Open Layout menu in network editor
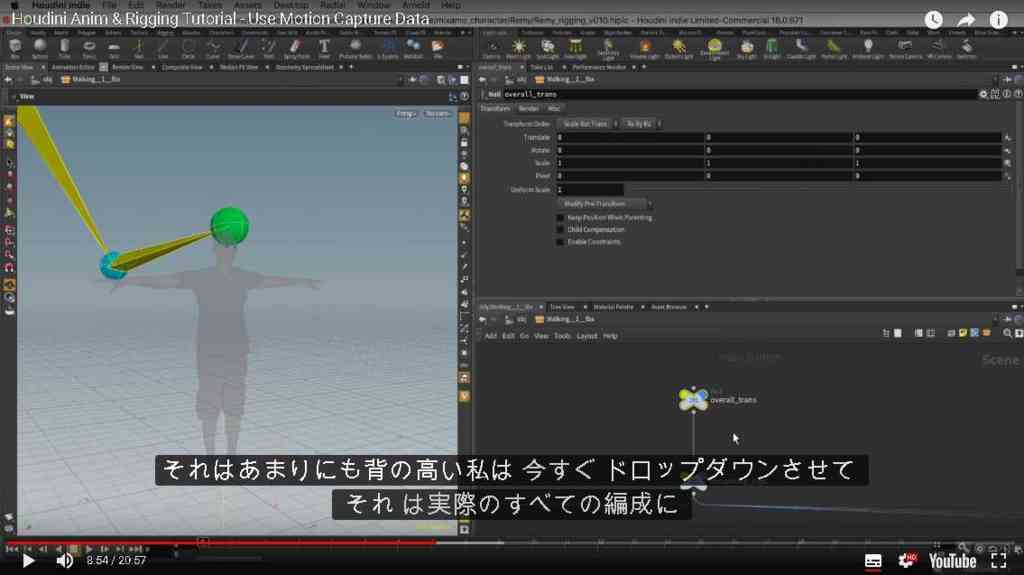 587,336
